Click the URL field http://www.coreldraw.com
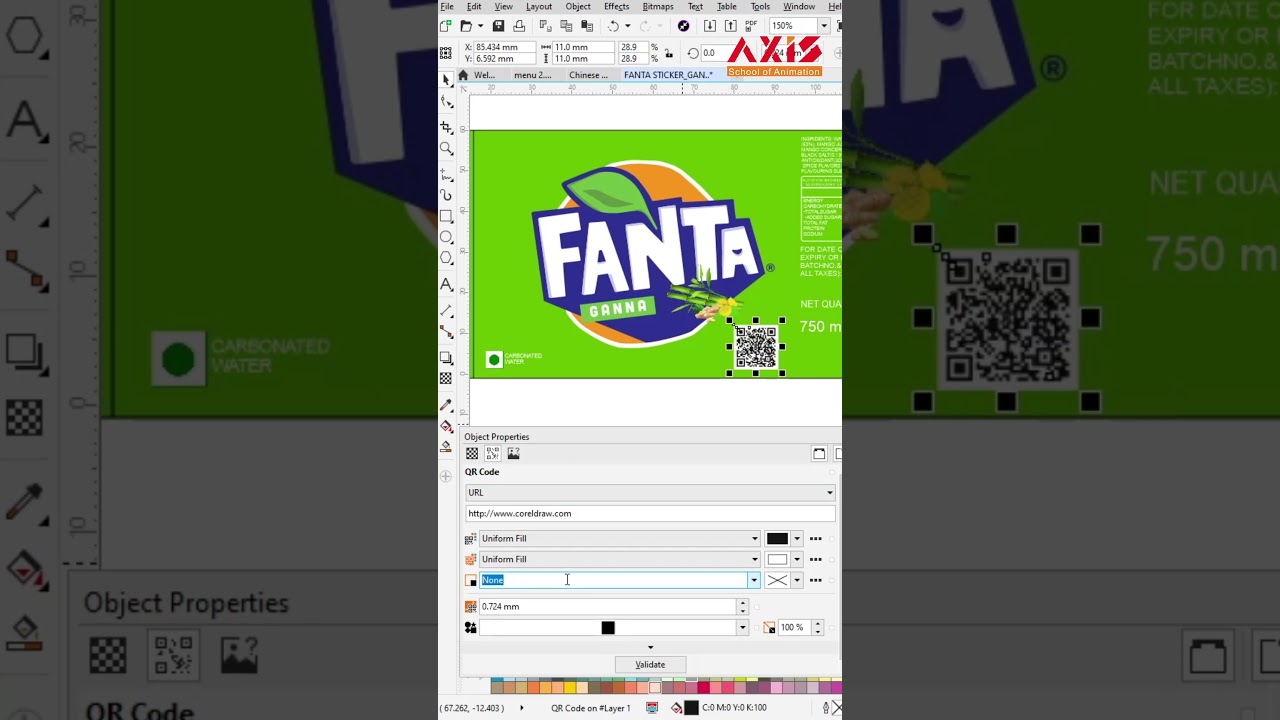 (x=650, y=513)
